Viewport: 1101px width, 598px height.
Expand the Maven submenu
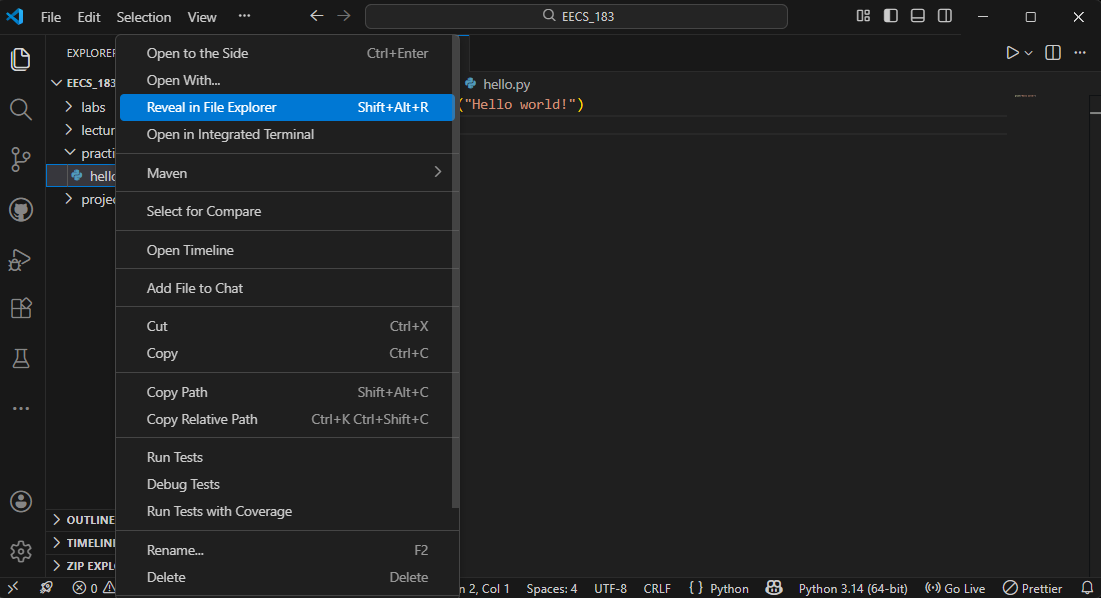click(x=287, y=173)
